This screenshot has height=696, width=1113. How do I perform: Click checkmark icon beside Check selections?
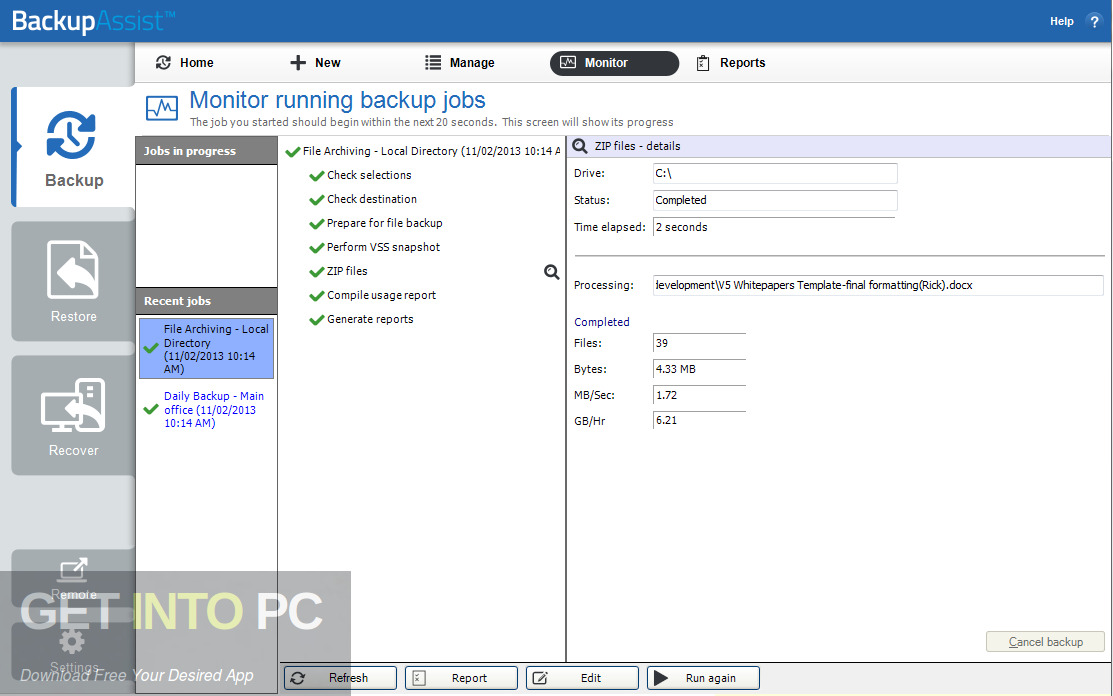[x=317, y=176]
